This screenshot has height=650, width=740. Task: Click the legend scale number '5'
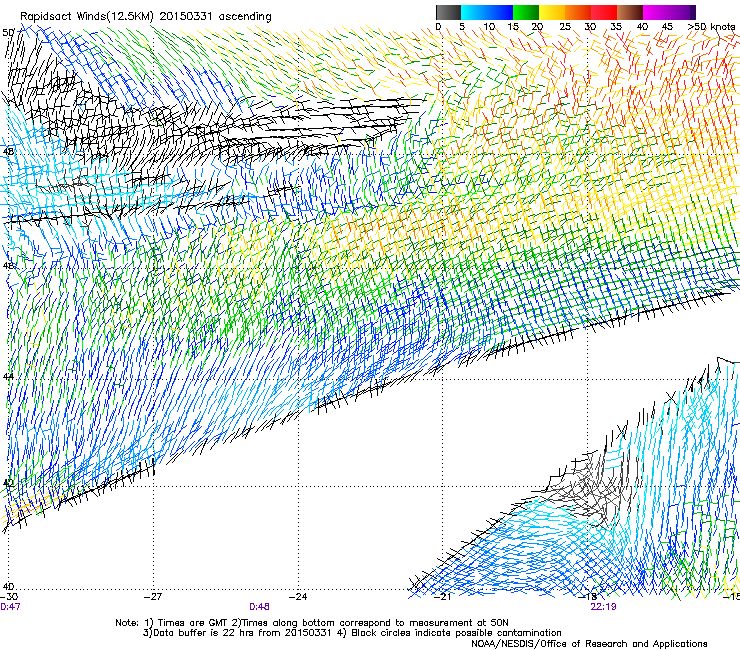[462, 26]
